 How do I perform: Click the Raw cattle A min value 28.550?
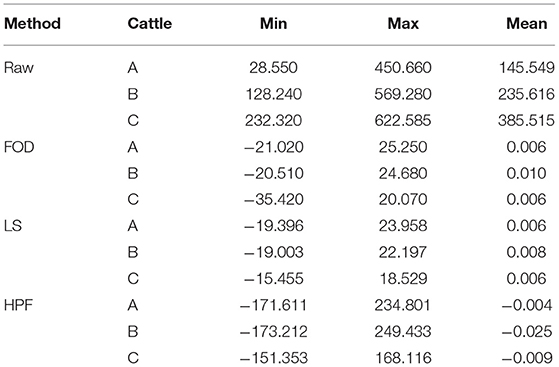pyautogui.click(x=273, y=67)
